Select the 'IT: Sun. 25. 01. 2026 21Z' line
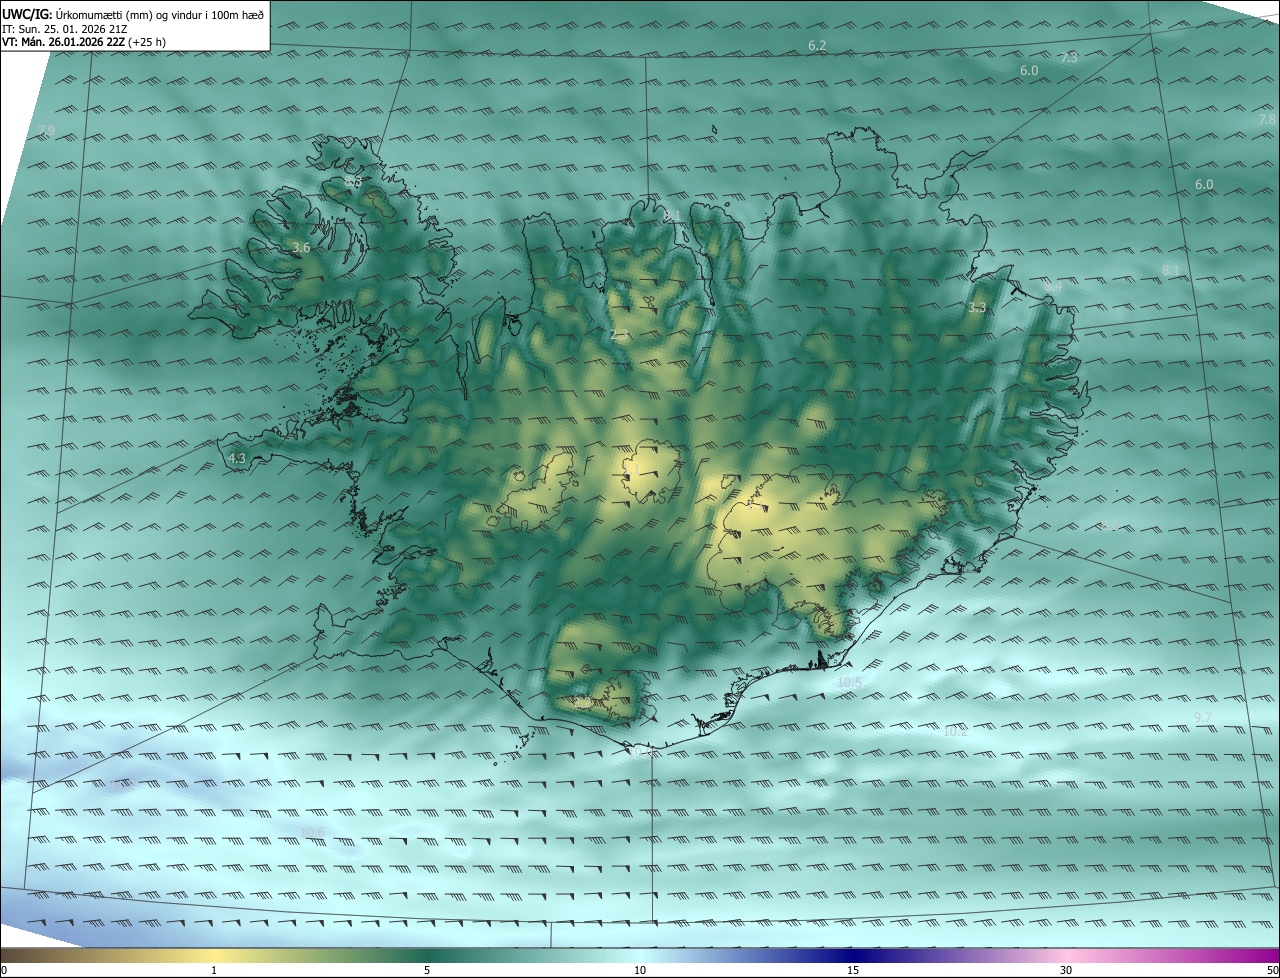 64,29
